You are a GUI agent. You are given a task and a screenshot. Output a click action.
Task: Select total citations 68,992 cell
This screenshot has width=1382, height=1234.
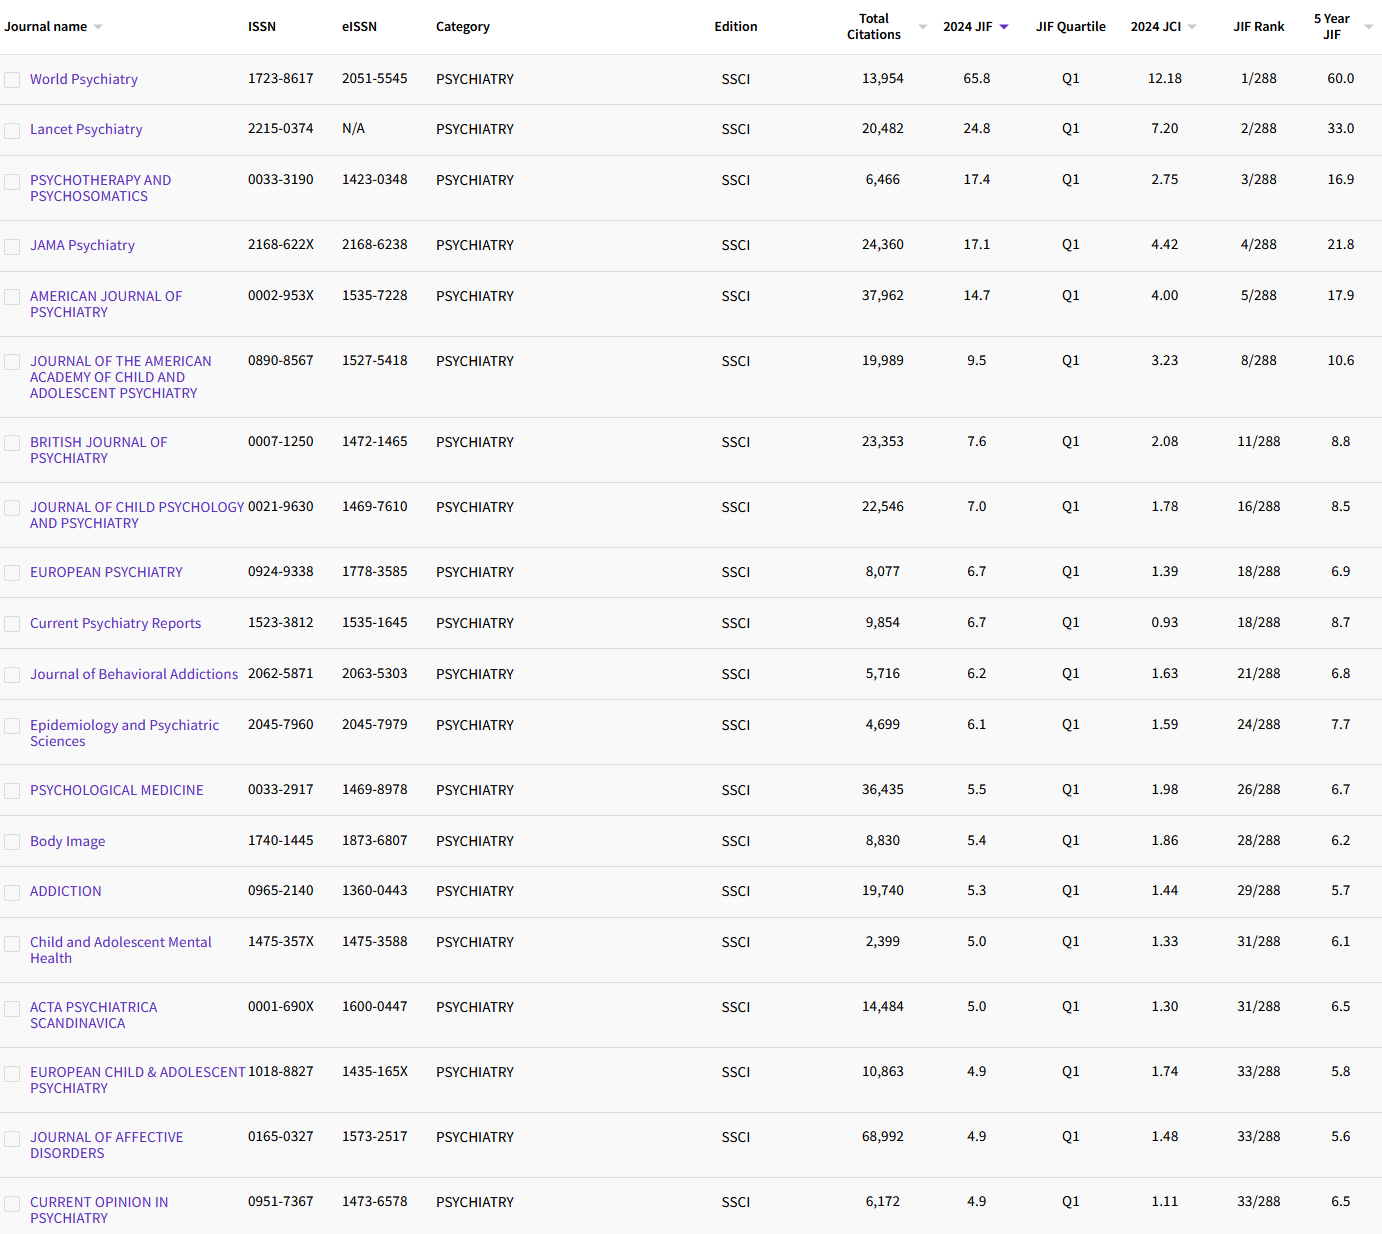coord(883,1136)
